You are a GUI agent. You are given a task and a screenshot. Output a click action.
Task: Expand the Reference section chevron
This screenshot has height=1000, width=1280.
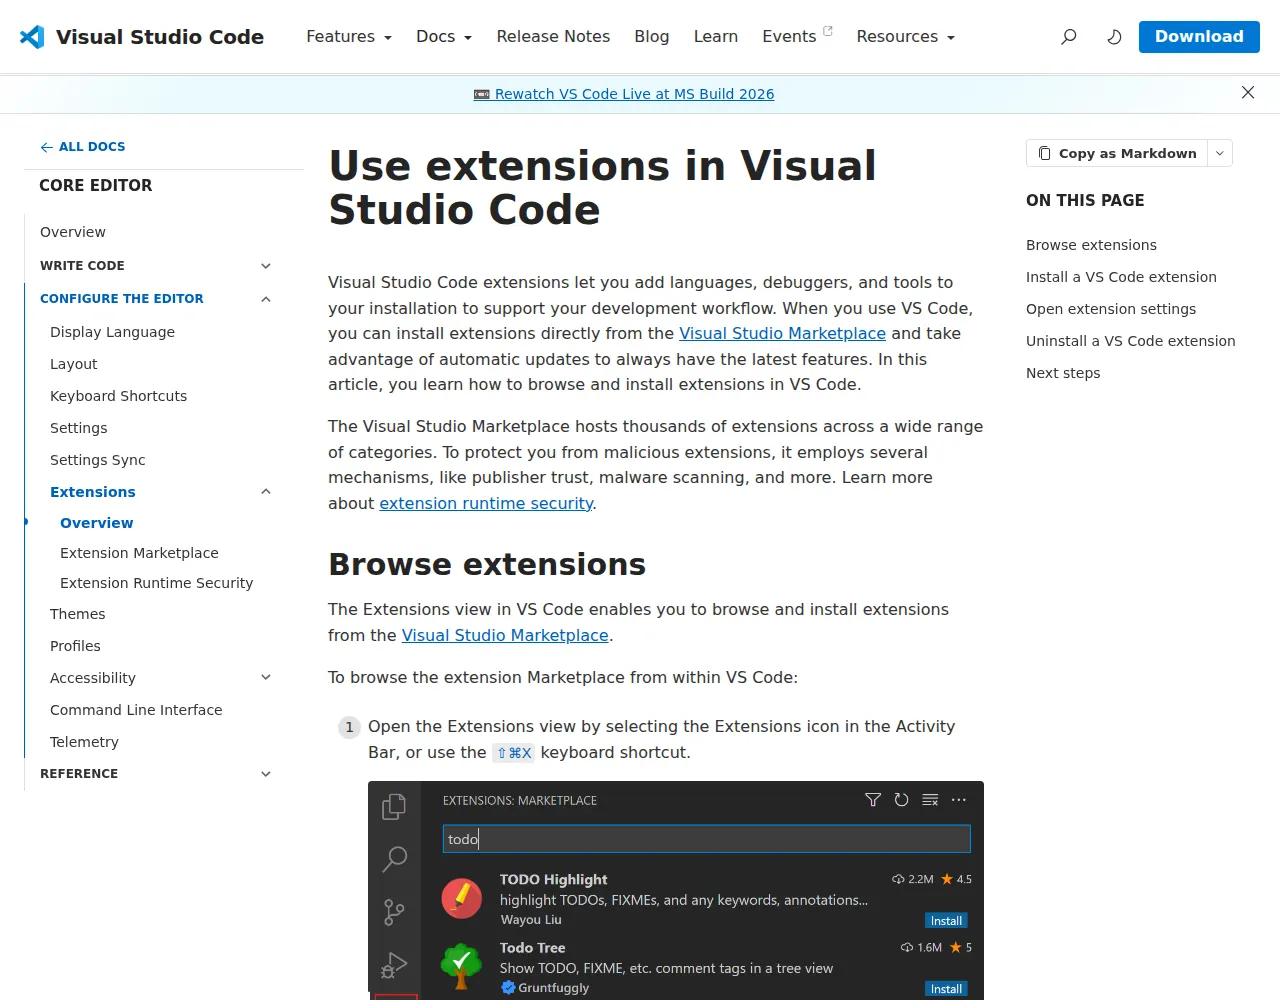pyautogui.click(x=266, y=774)
